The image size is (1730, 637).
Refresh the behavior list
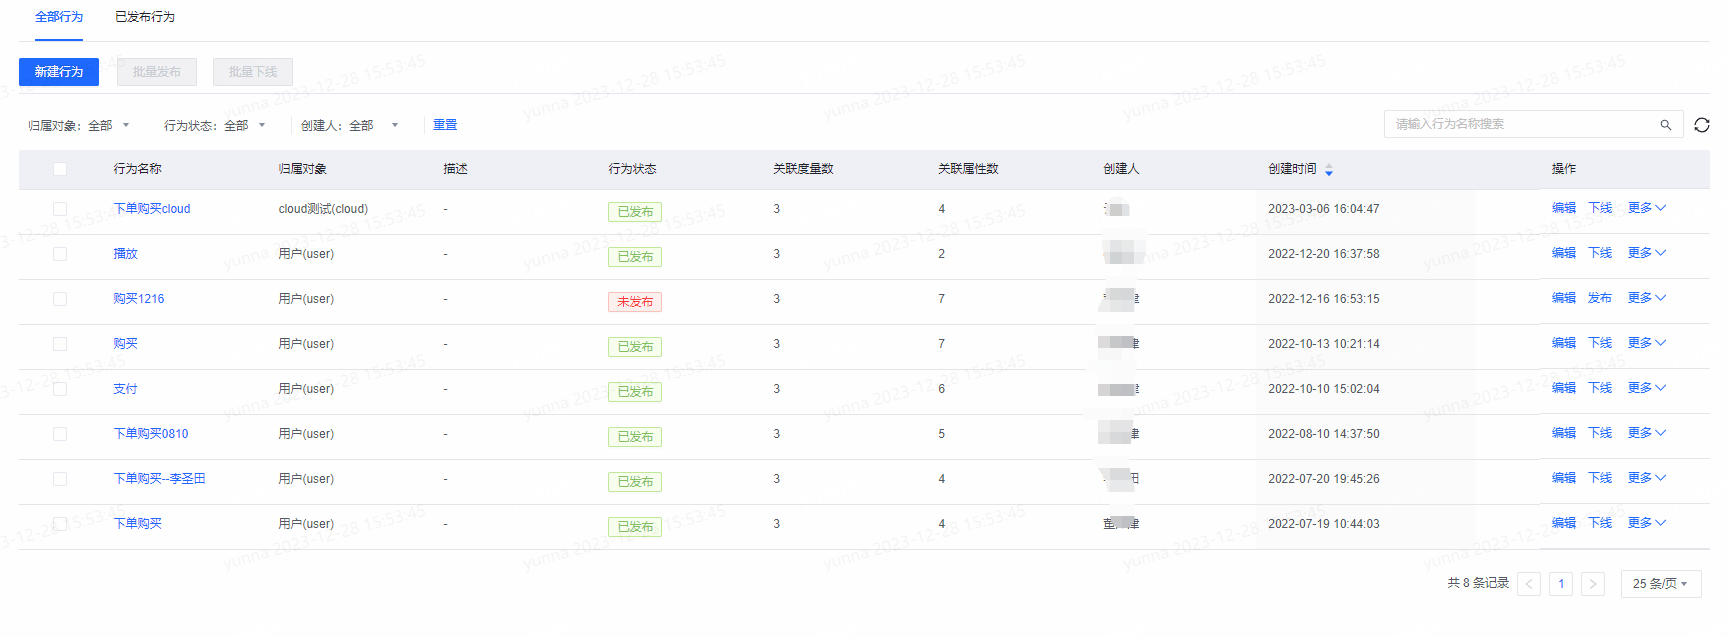pyautogui.click(x=1702, y=125)
